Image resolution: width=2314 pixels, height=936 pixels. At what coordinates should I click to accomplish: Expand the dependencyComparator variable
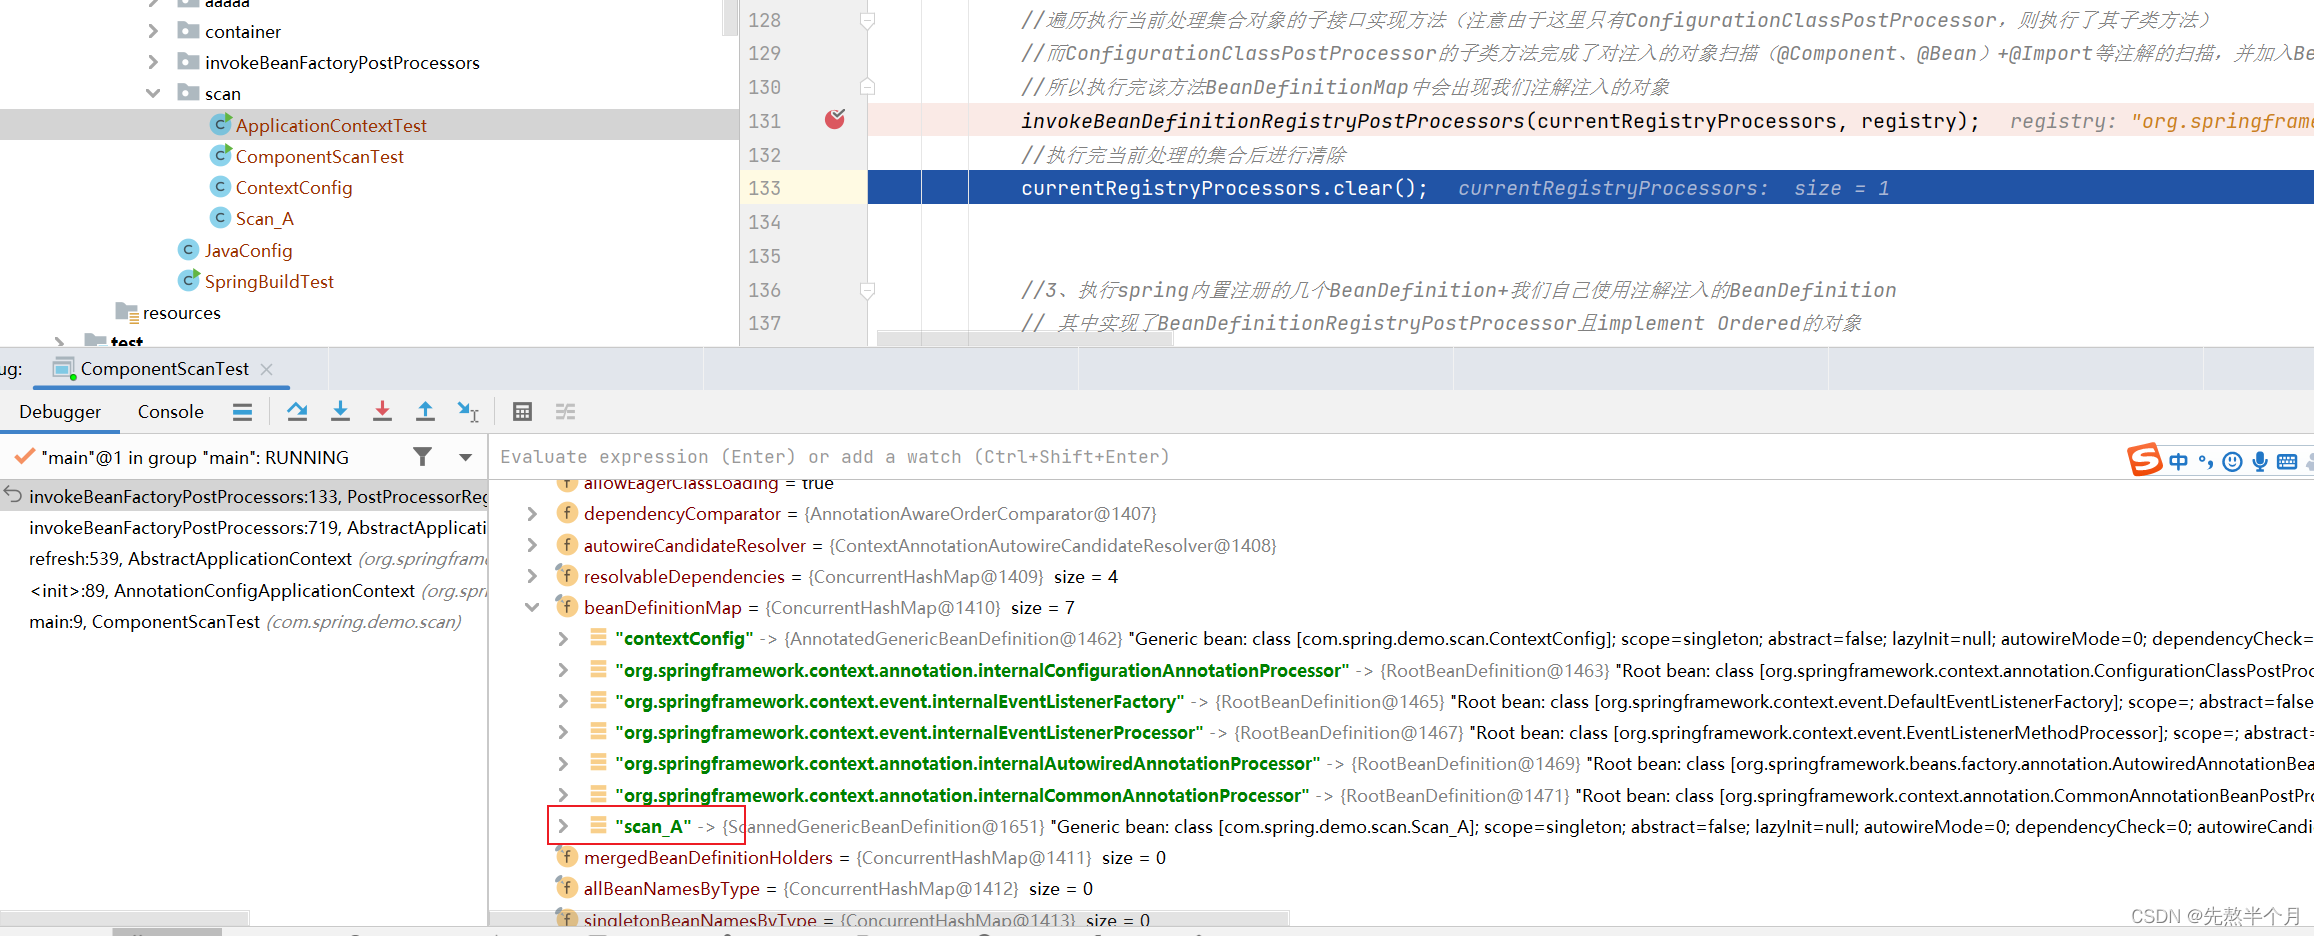[532, 513]
